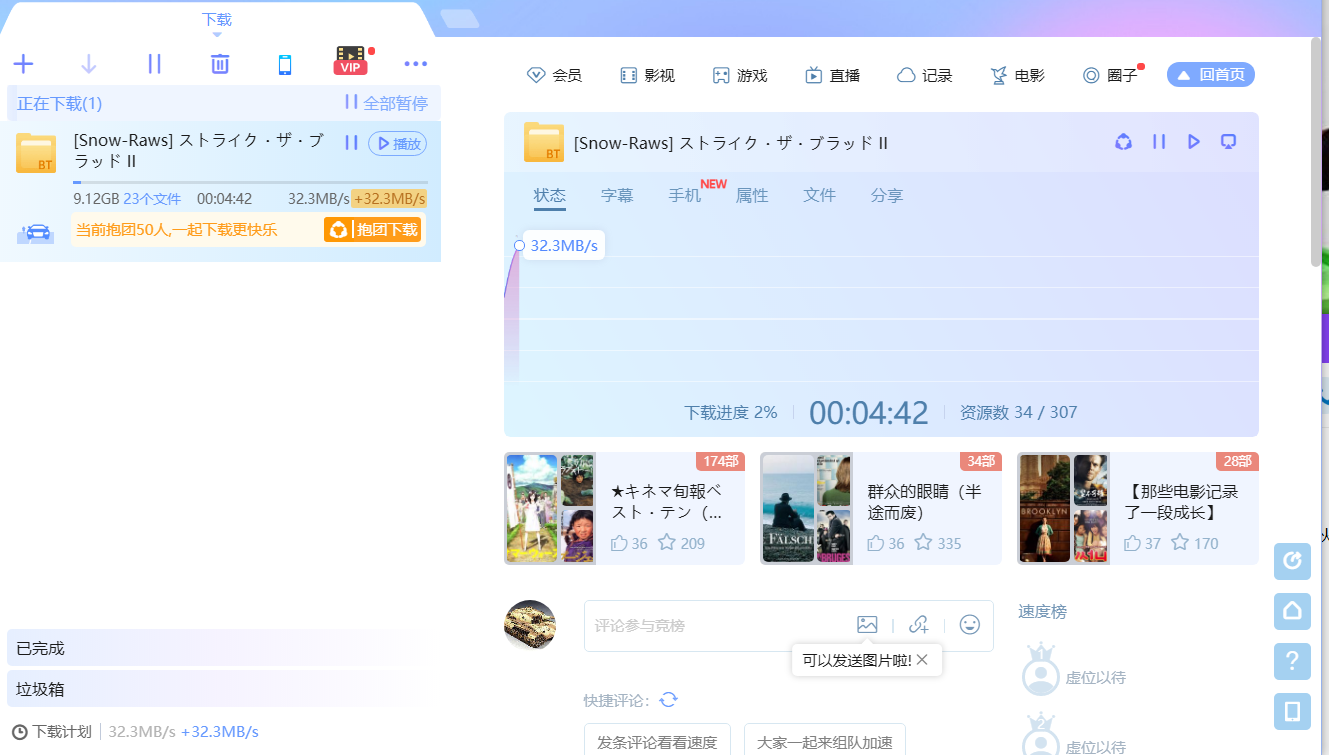This screenshot has width=1329, height=755.
Task: Pause the Snow-Raws download task
Action: tap(351, 143)
